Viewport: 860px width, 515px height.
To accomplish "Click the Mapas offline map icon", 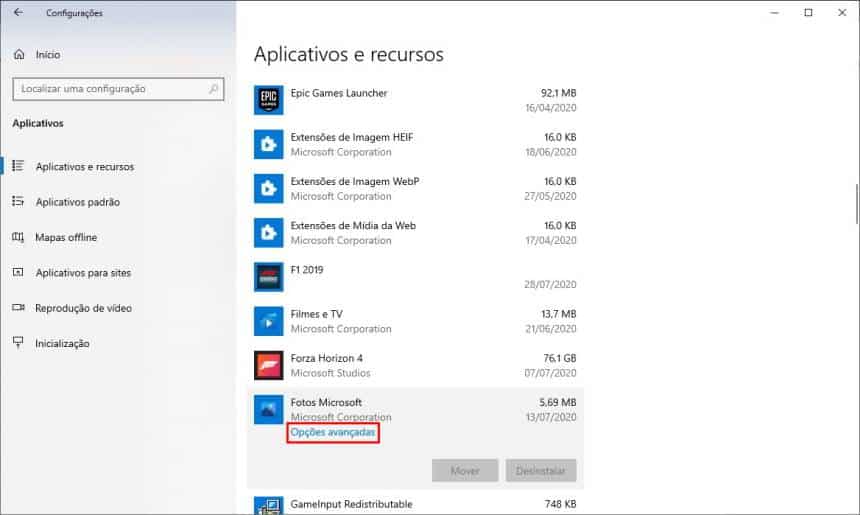I will coord(18,237).
